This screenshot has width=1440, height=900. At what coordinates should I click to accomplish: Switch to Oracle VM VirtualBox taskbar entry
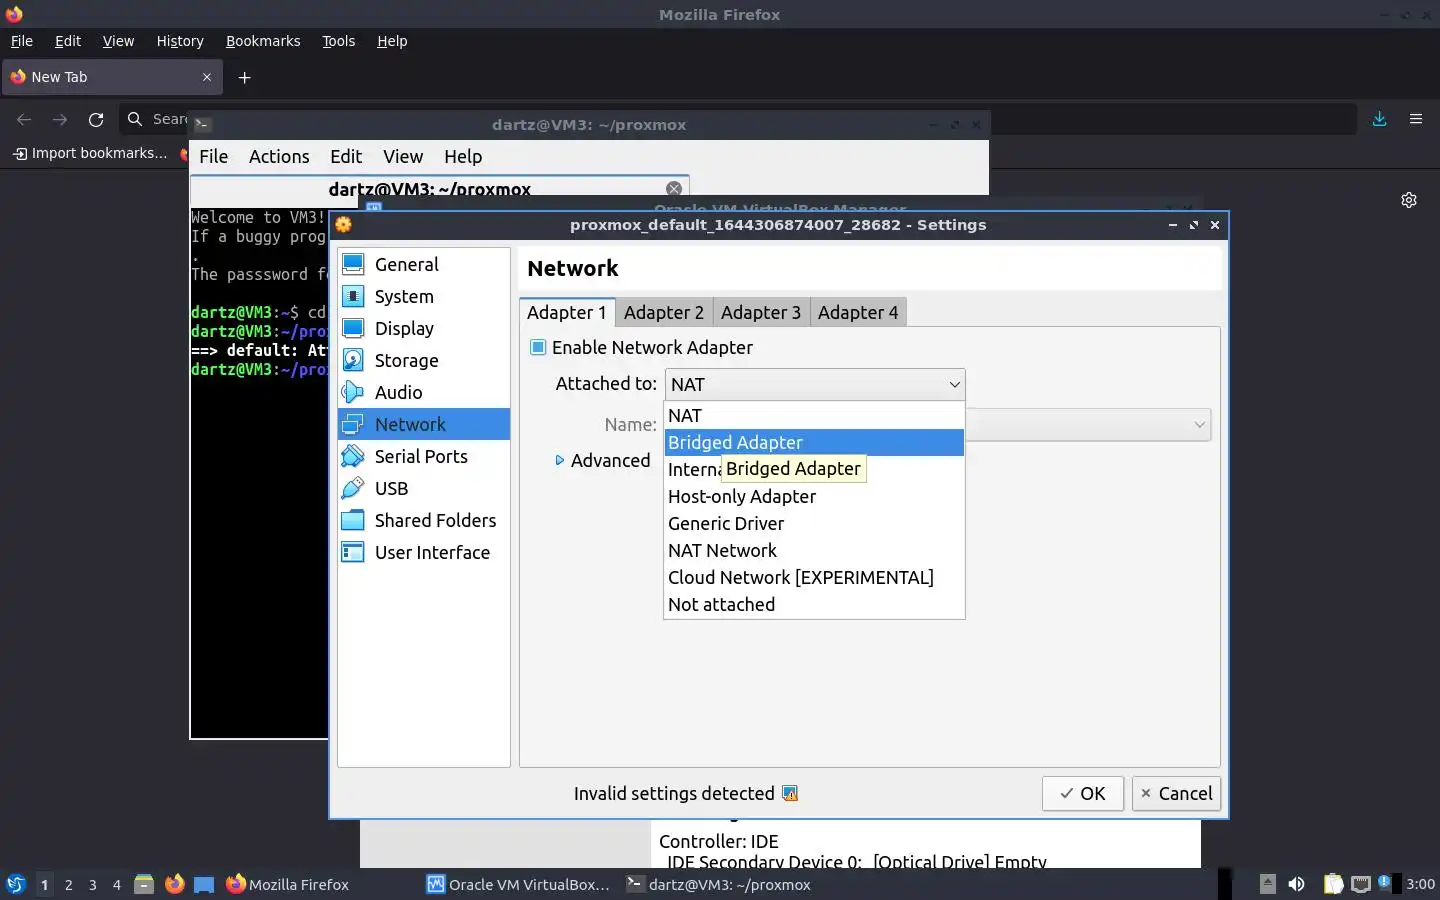click(518, 884)
